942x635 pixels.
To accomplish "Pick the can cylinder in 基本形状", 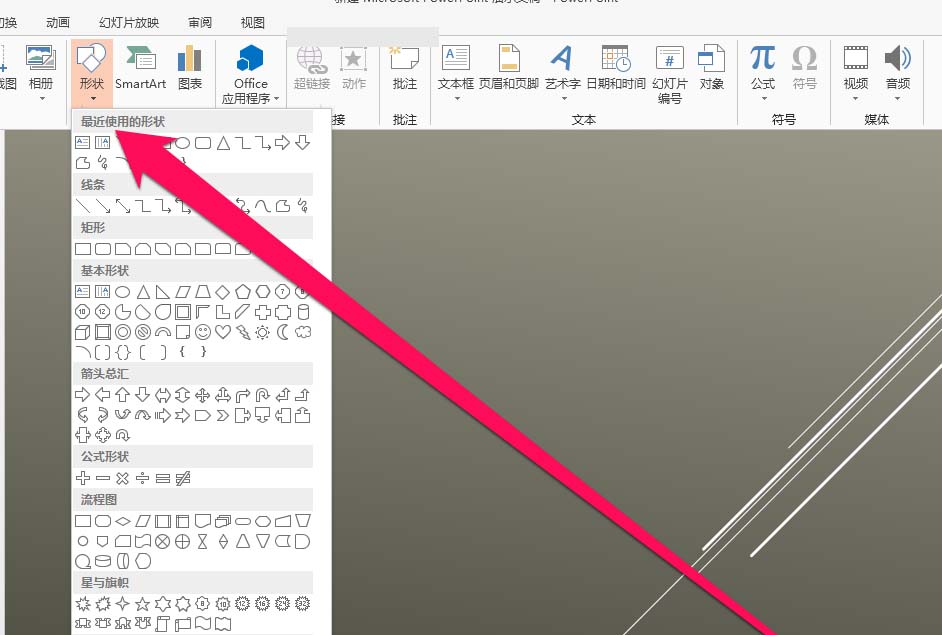I will (303, 312).
